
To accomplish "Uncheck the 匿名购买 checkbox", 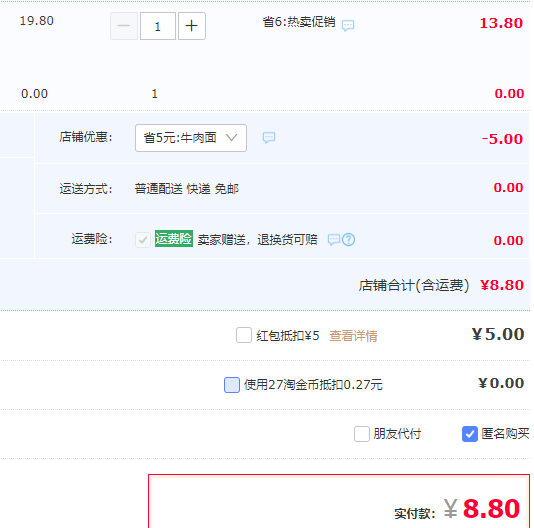I will pyautogui.click(x=470, y=434).
